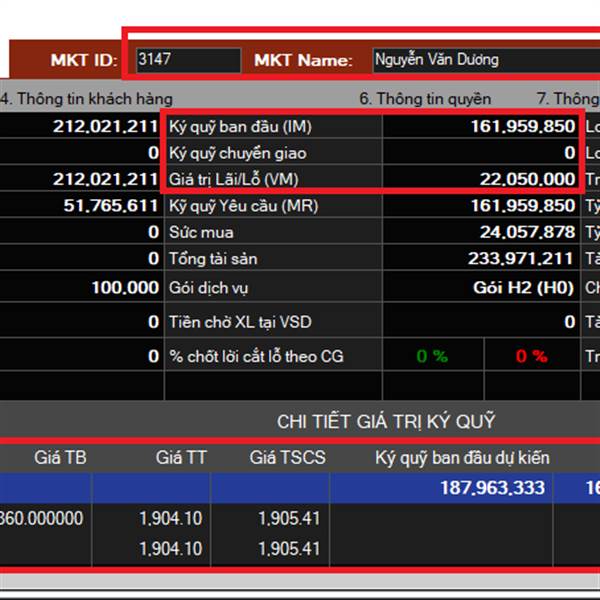Sort by the 'Giá TB' column header
The height and width of the screenshot is (600, 600).
pyautogui.click(x=60, y=458)
